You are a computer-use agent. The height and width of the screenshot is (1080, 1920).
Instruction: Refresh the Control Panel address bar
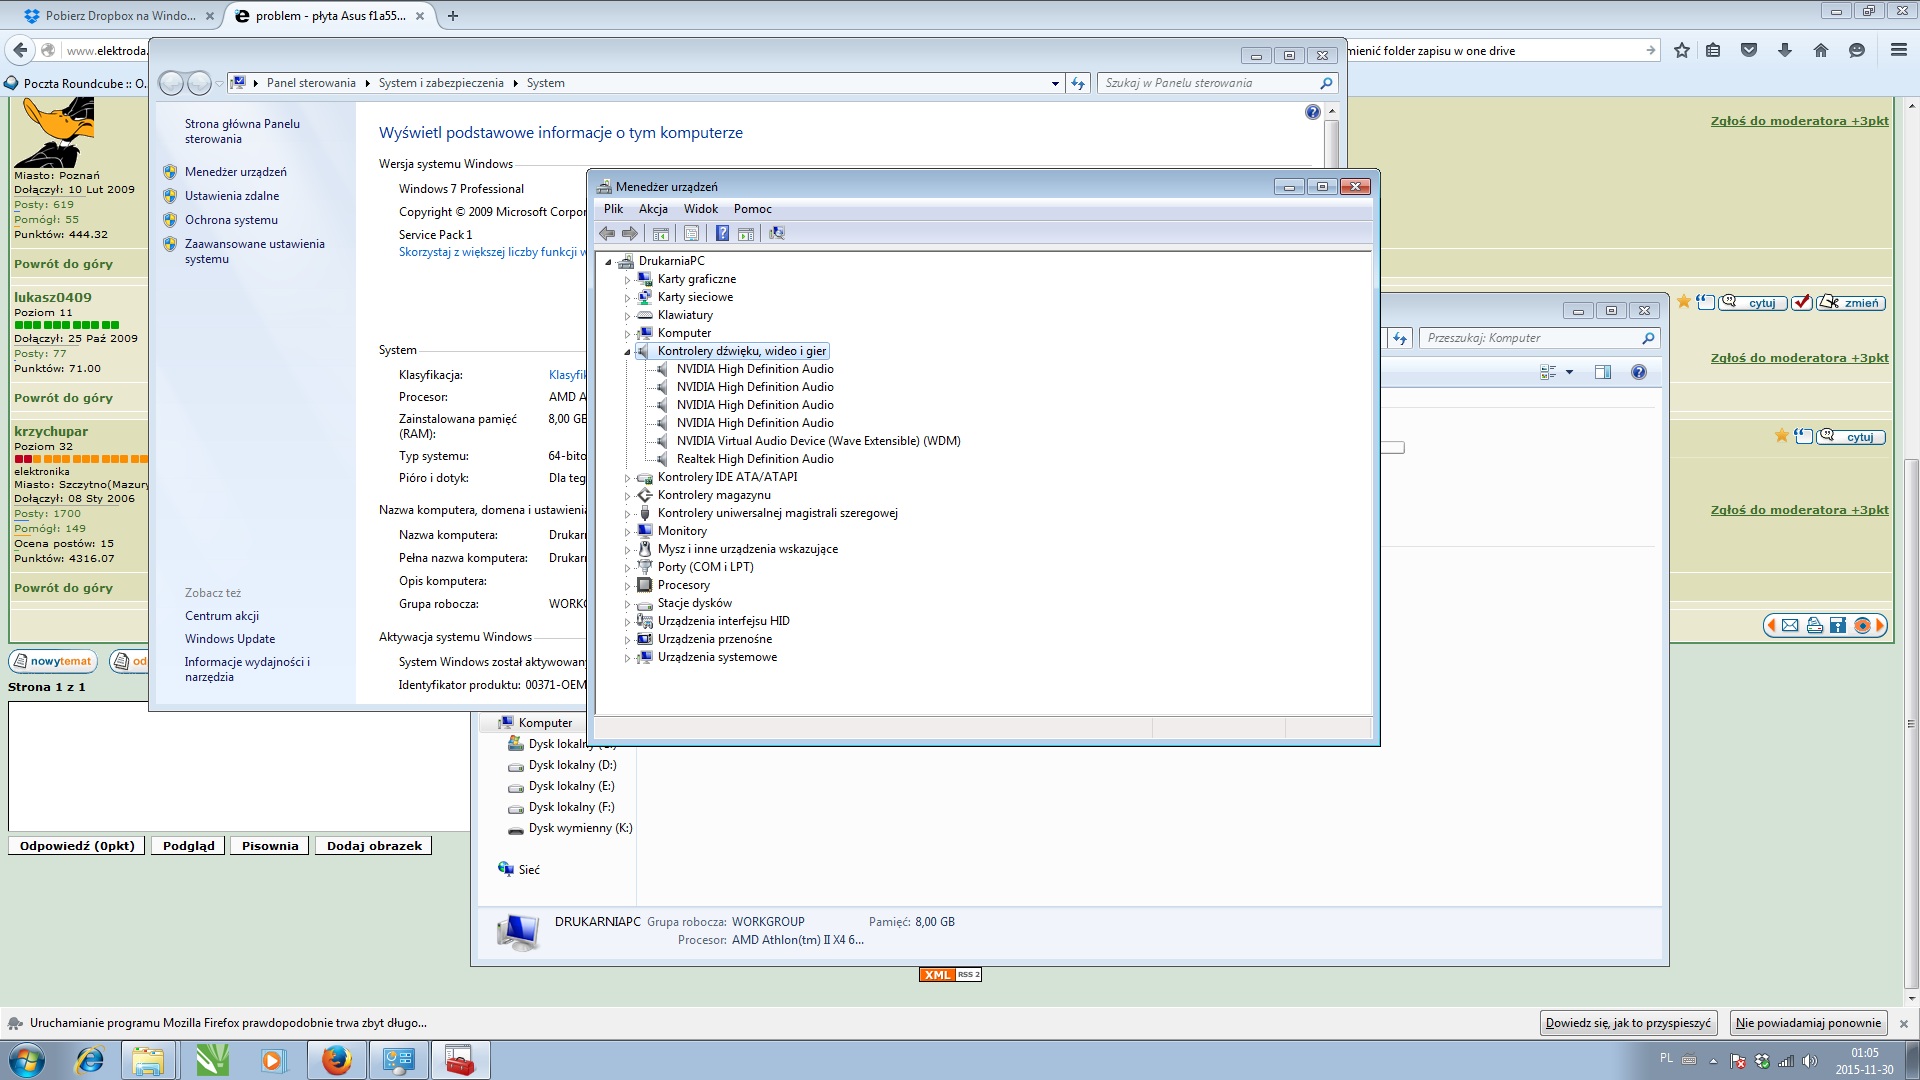[1078, 83]
